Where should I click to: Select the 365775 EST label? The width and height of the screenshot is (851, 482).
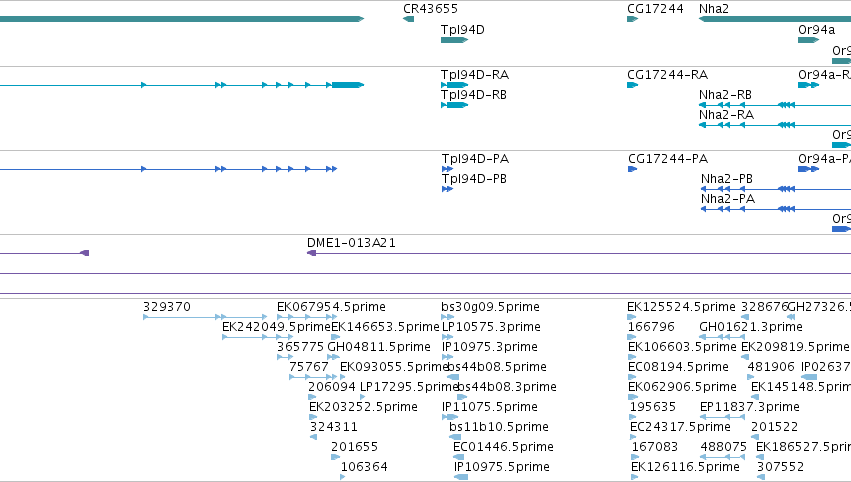tap(300, 347)
